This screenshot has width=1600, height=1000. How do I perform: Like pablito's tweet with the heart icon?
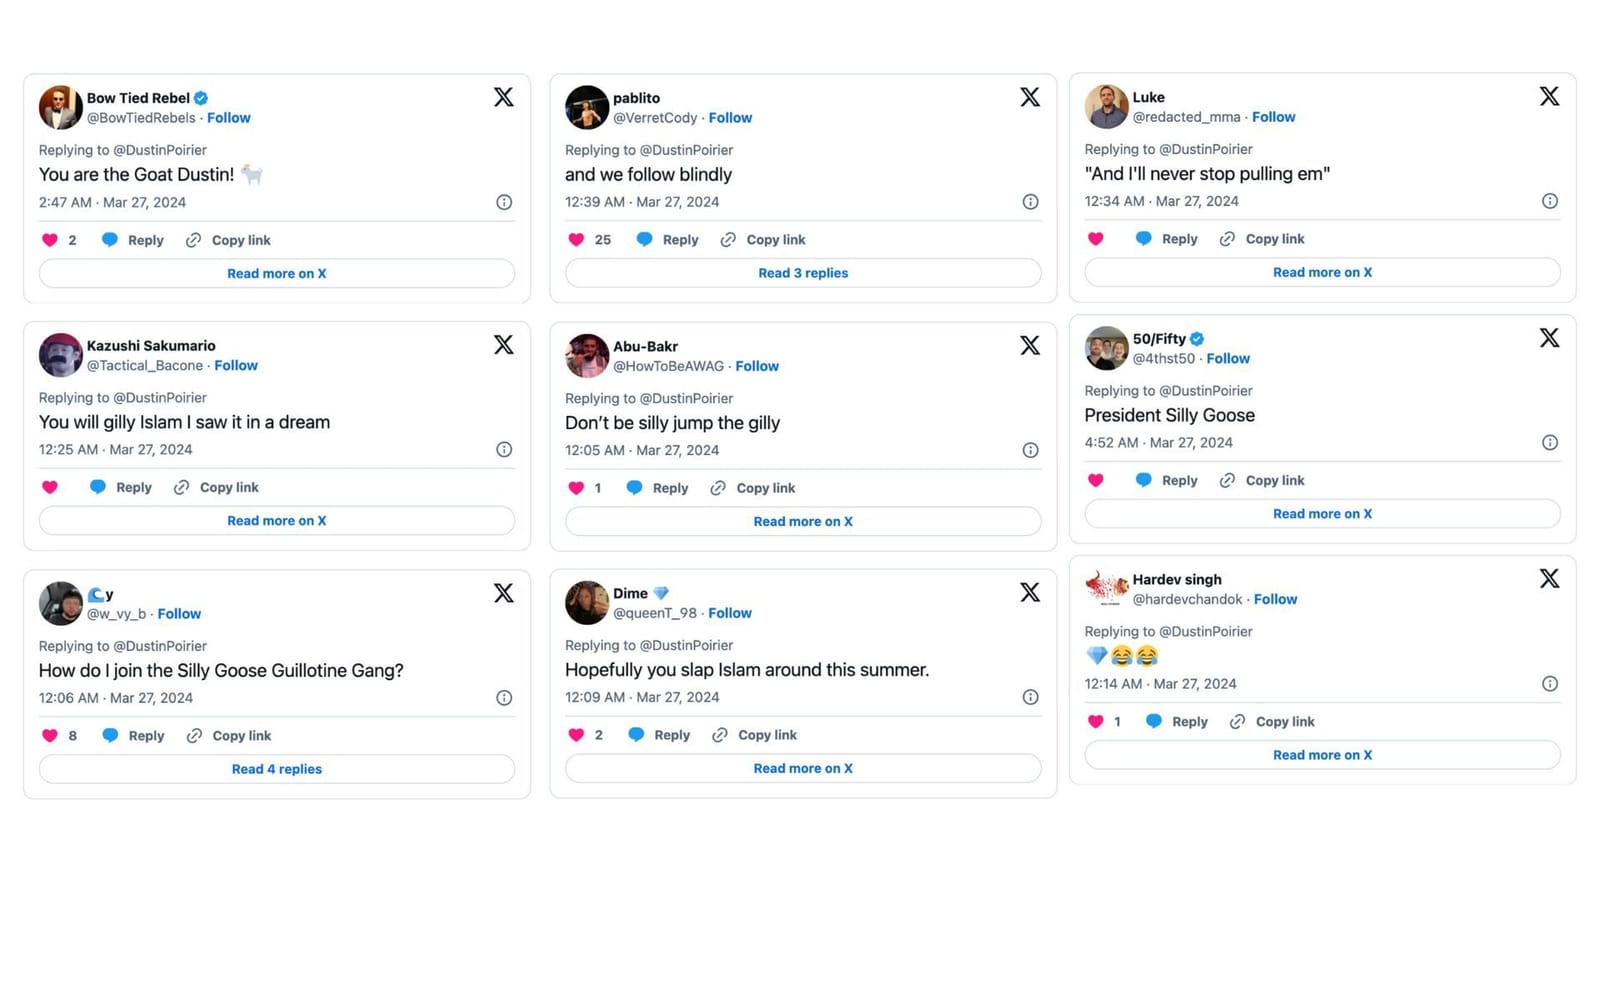click(x=576, y=240)
